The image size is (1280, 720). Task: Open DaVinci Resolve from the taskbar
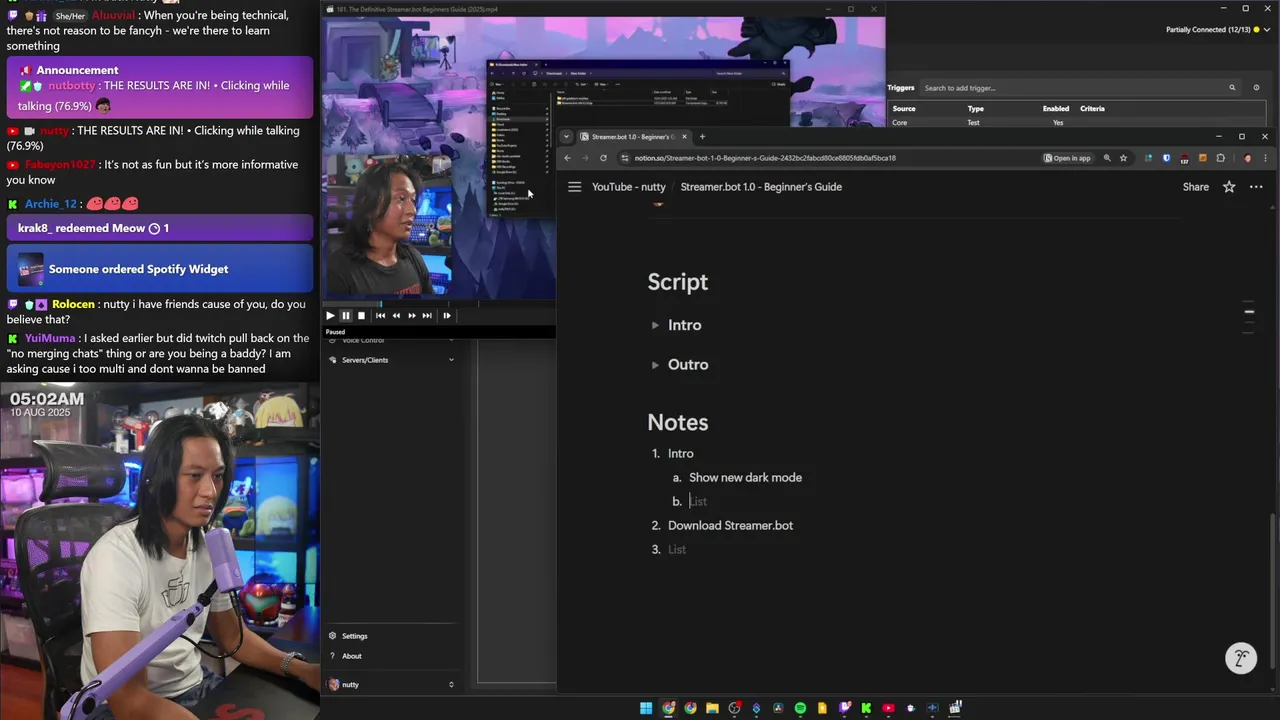coord(778,708)
